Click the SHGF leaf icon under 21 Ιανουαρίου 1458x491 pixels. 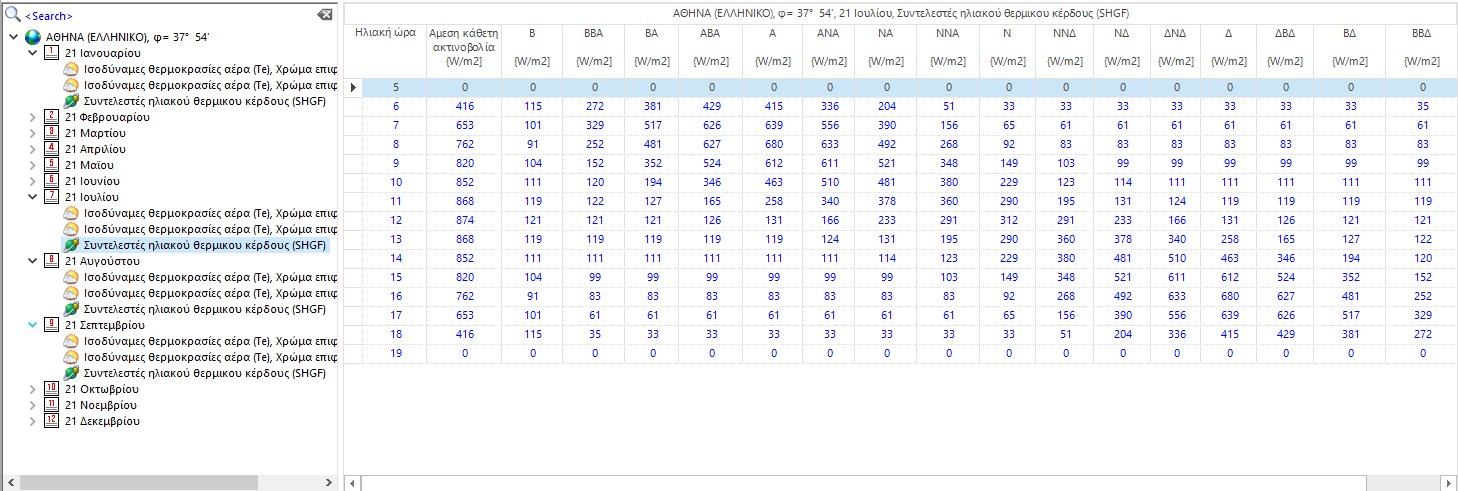tap(72, 101)
